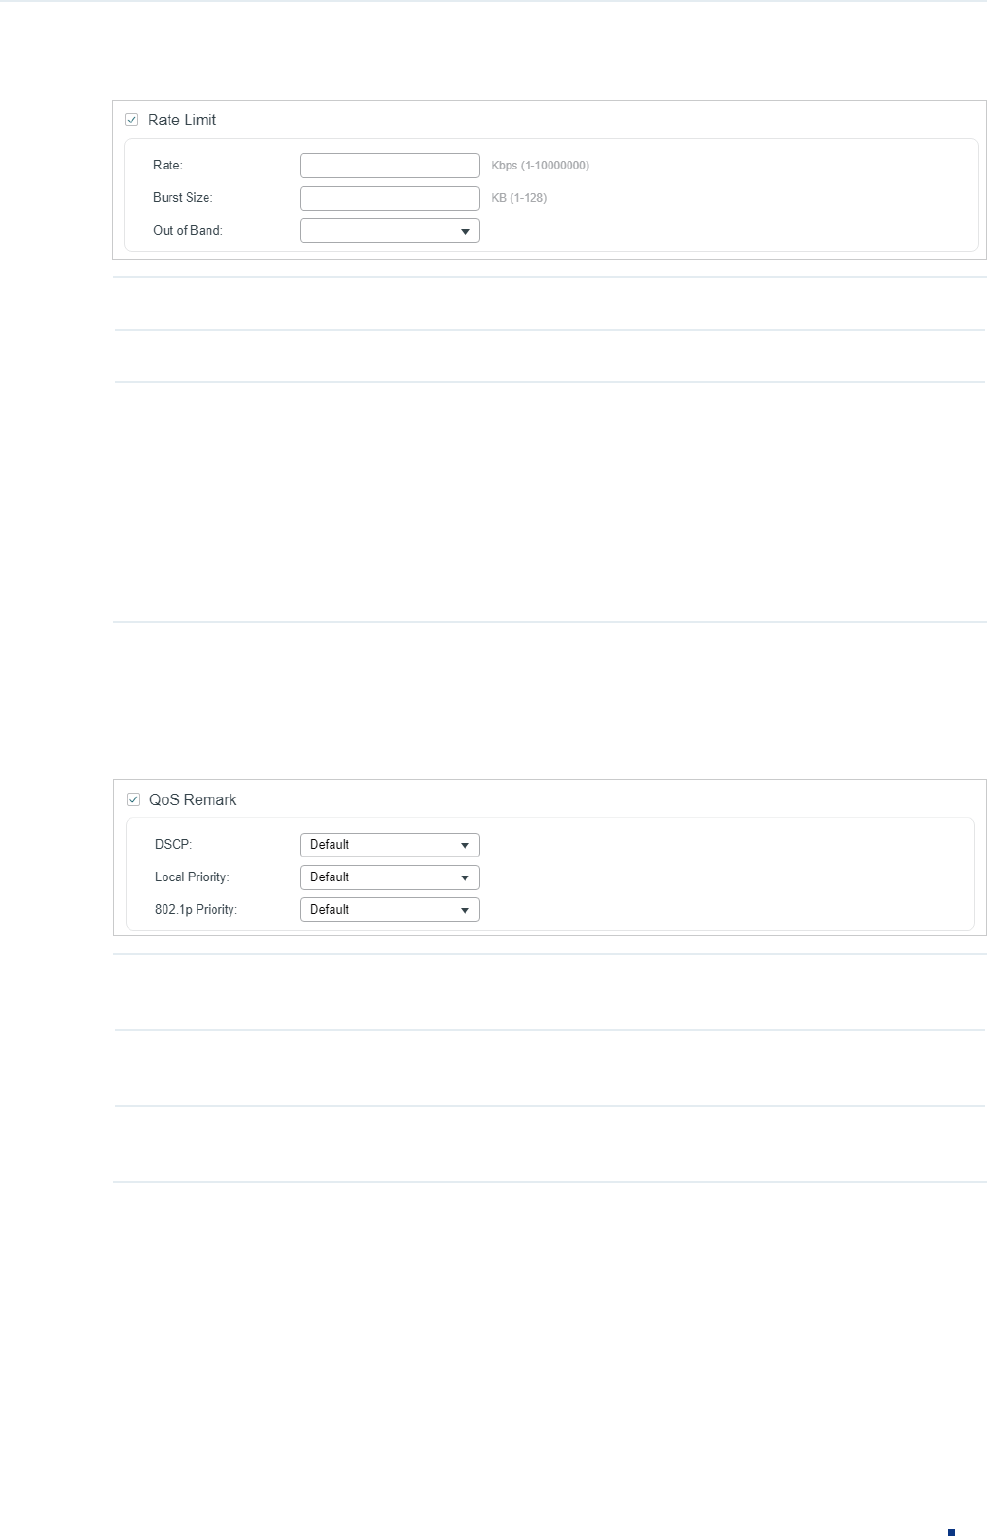Screen dimensions: 987x1538
Task: Click the Rate input field
Action: pyautogui.click(x=390, y=165)
